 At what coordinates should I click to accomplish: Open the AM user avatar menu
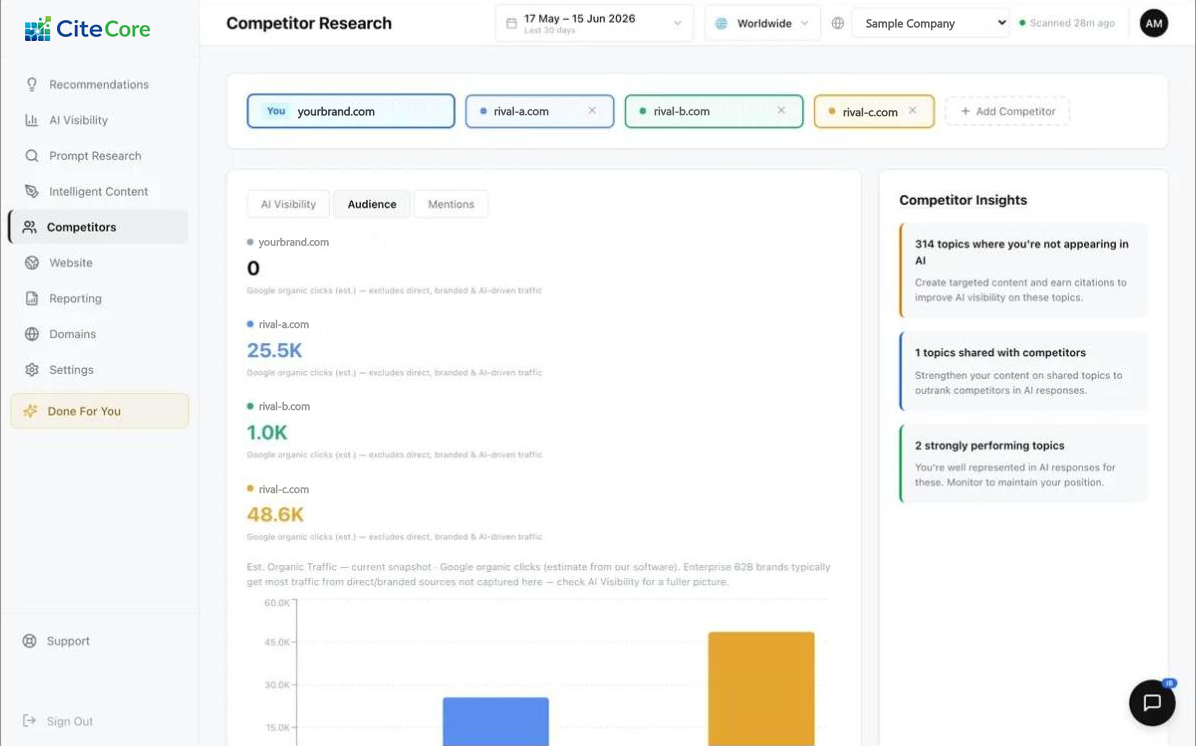(x=1153, y=24)
